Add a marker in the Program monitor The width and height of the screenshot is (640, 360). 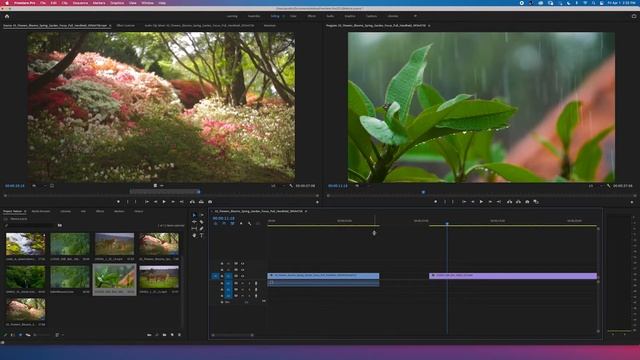[436, 202]
